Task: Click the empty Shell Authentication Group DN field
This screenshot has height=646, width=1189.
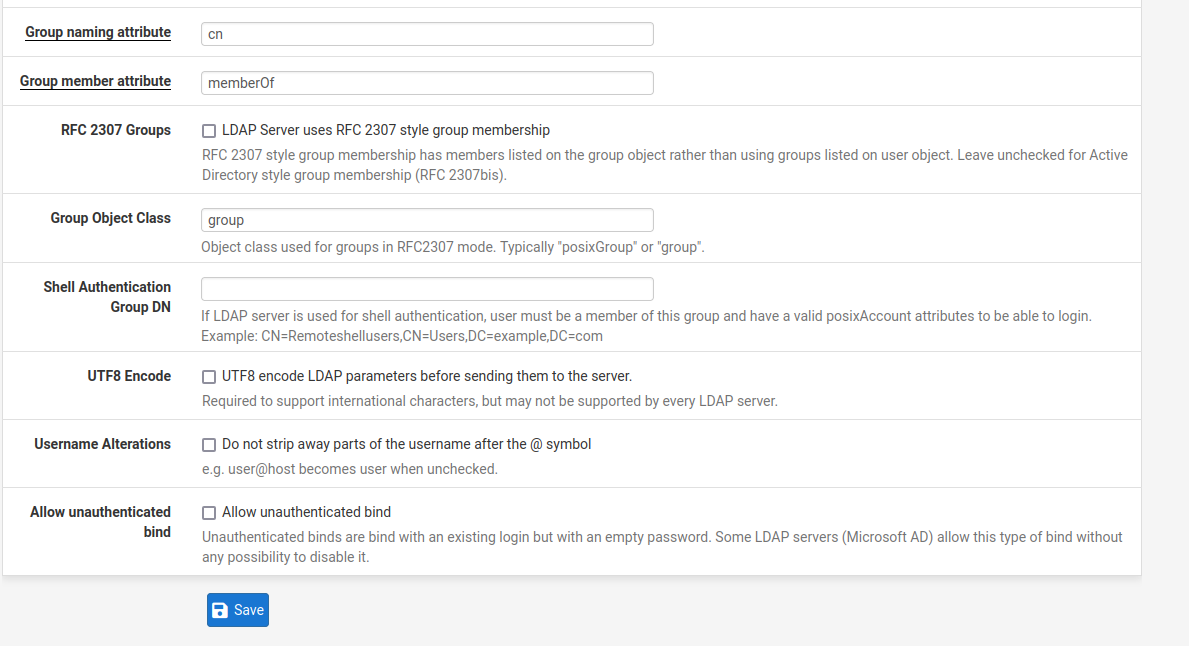Action: (427, 289)
